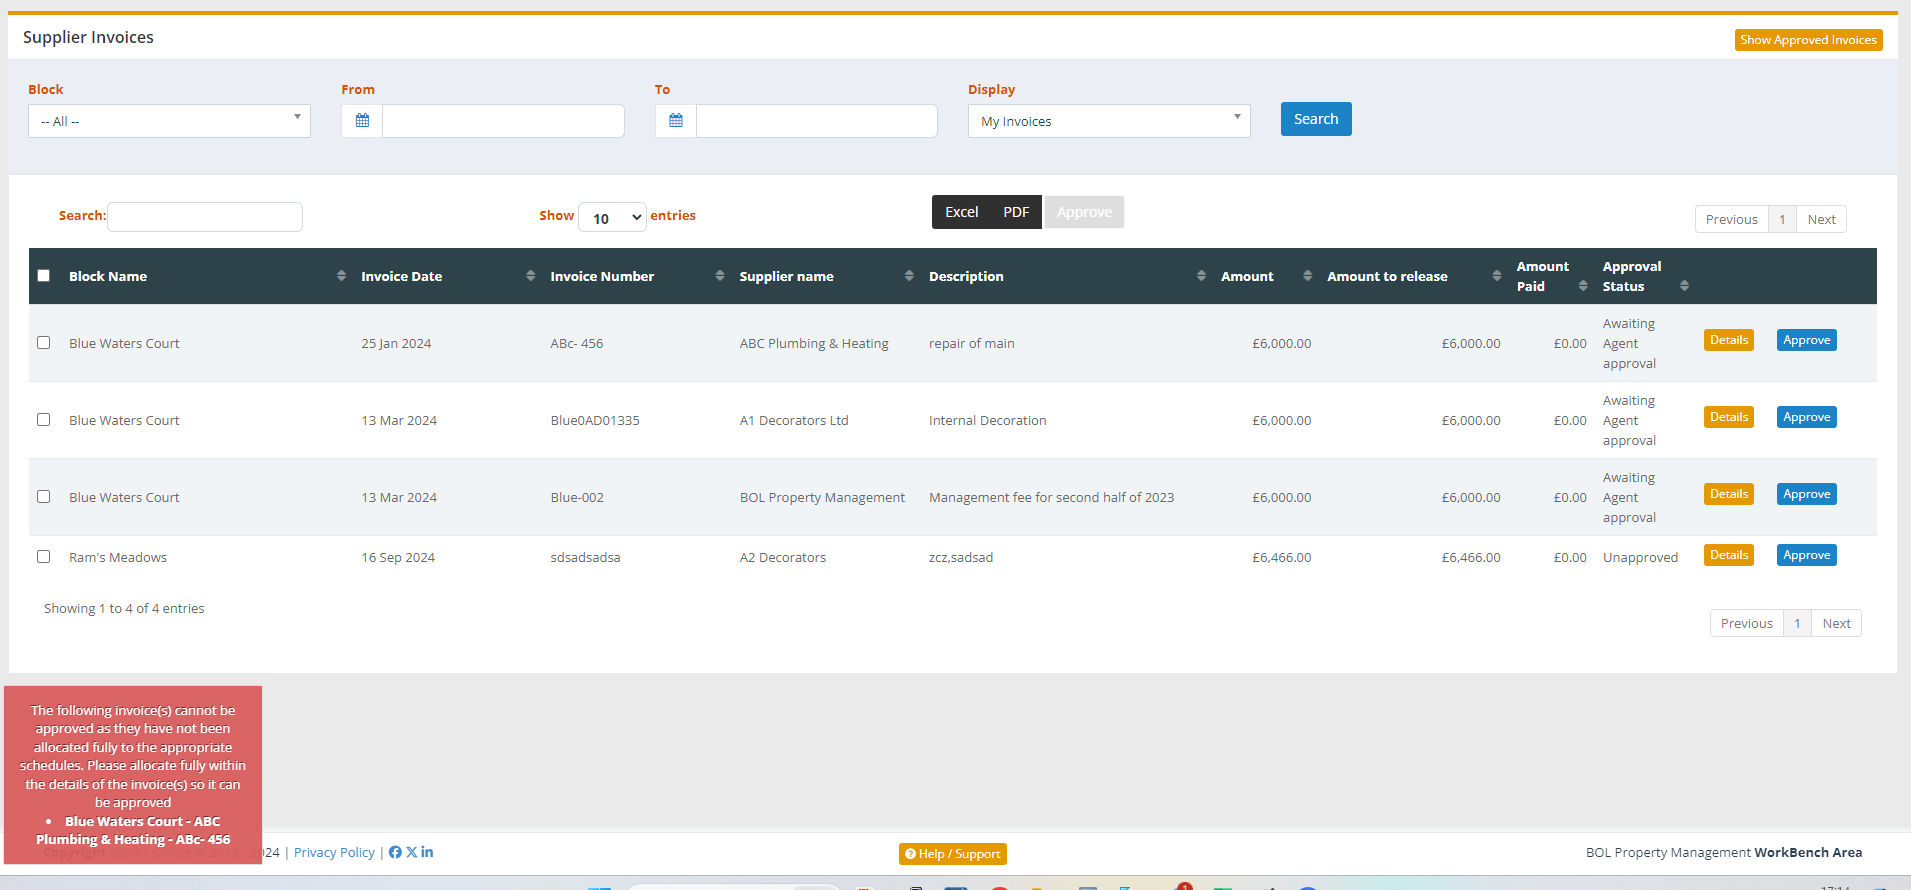1911x890 pixels.
Task: Open the LinkedIn icon in footer
Action: click(427, 852)
